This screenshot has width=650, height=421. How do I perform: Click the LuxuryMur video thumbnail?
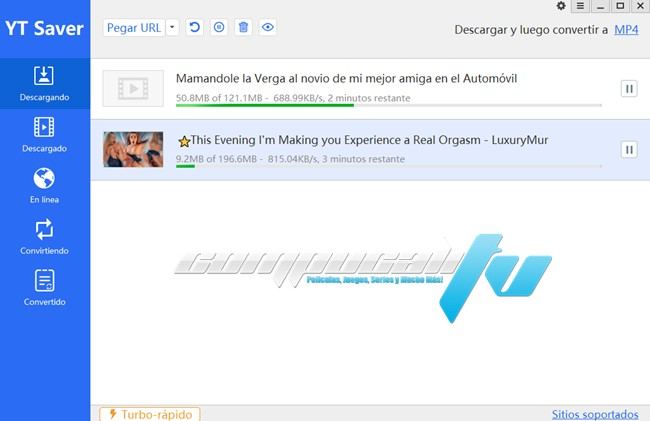(x=133, y=150)
